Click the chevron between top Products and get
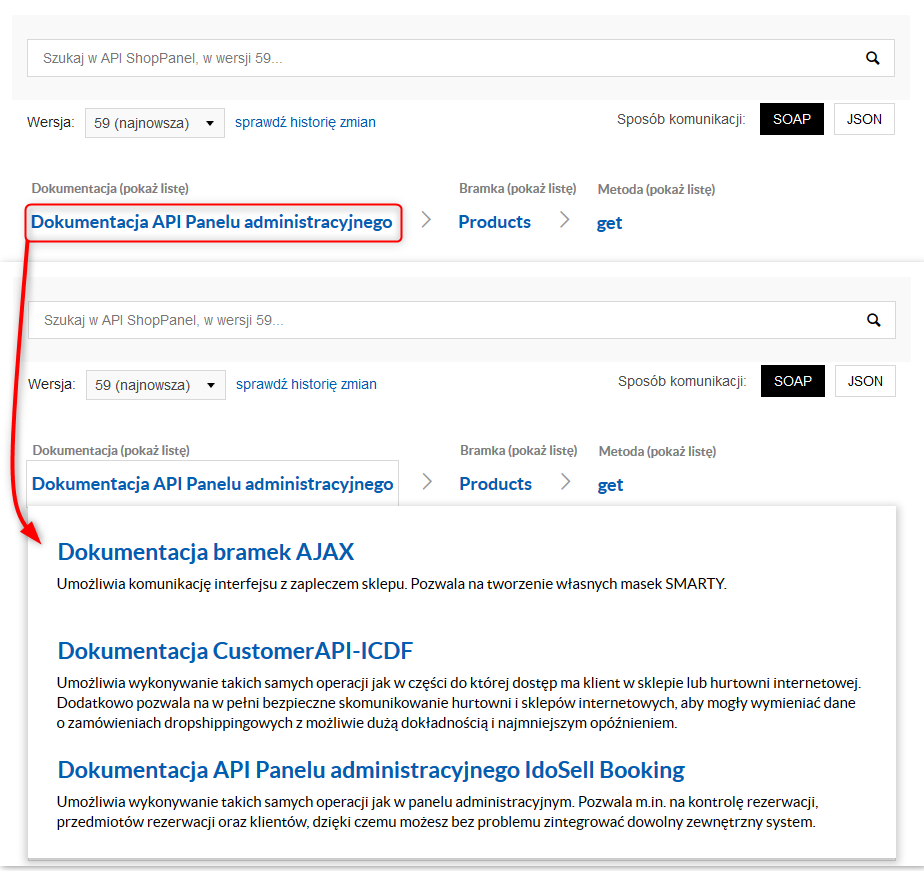This screenshot has height=871, width=924. pos(565,220)
